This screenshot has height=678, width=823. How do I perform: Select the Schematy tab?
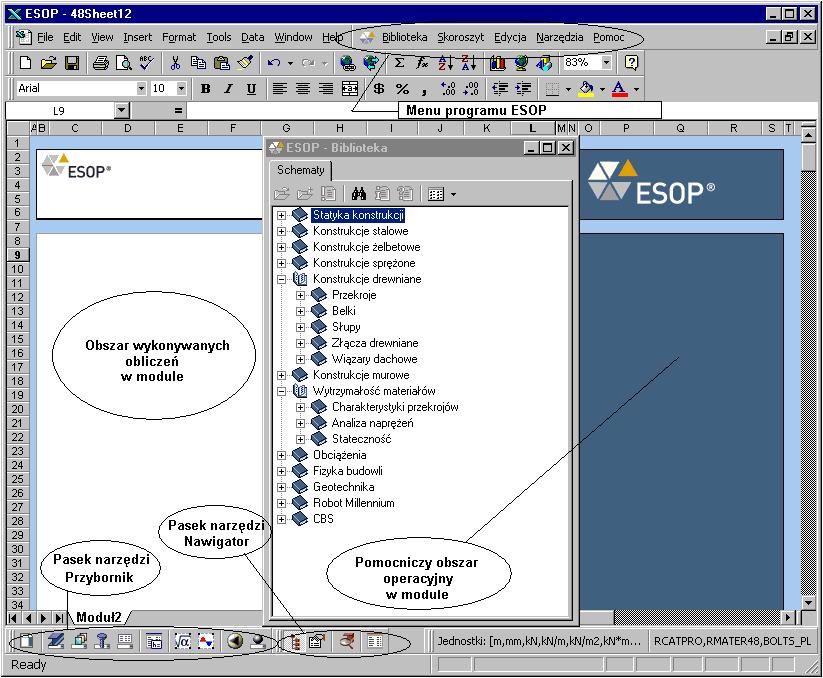pos(301,170)
